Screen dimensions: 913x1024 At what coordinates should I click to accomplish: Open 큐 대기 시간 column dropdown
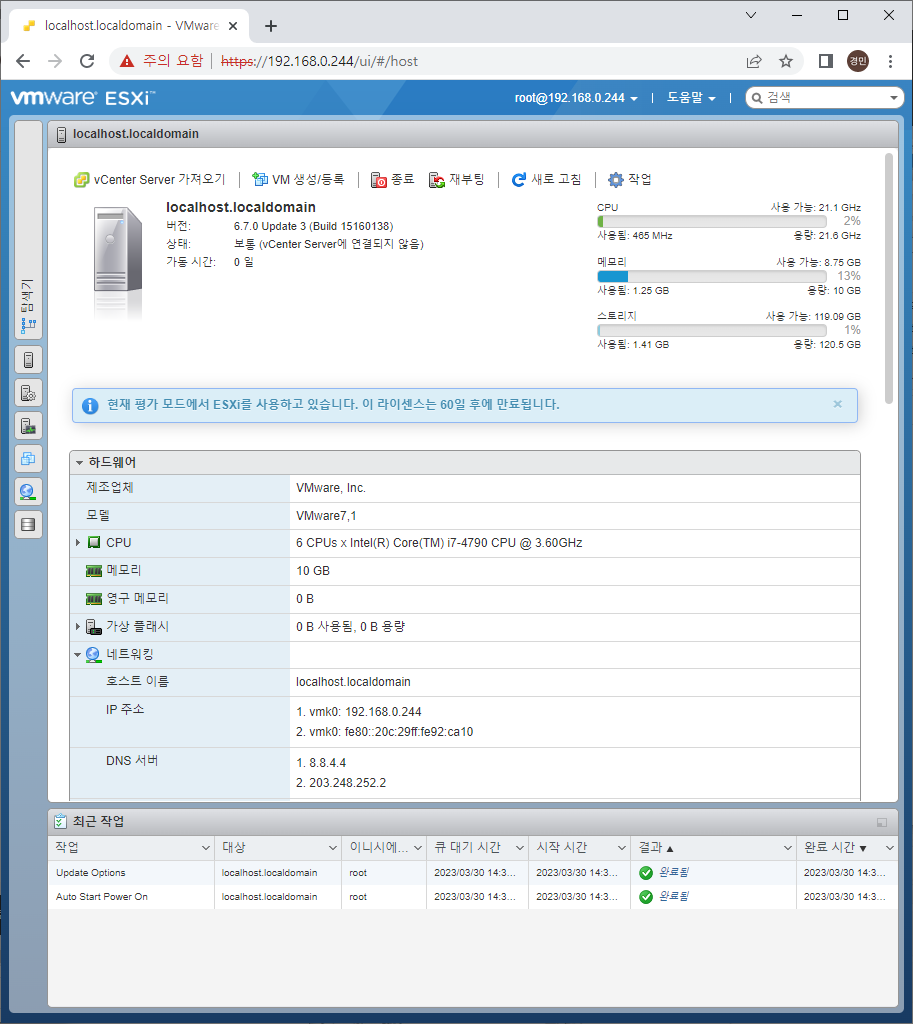point(520,848)
